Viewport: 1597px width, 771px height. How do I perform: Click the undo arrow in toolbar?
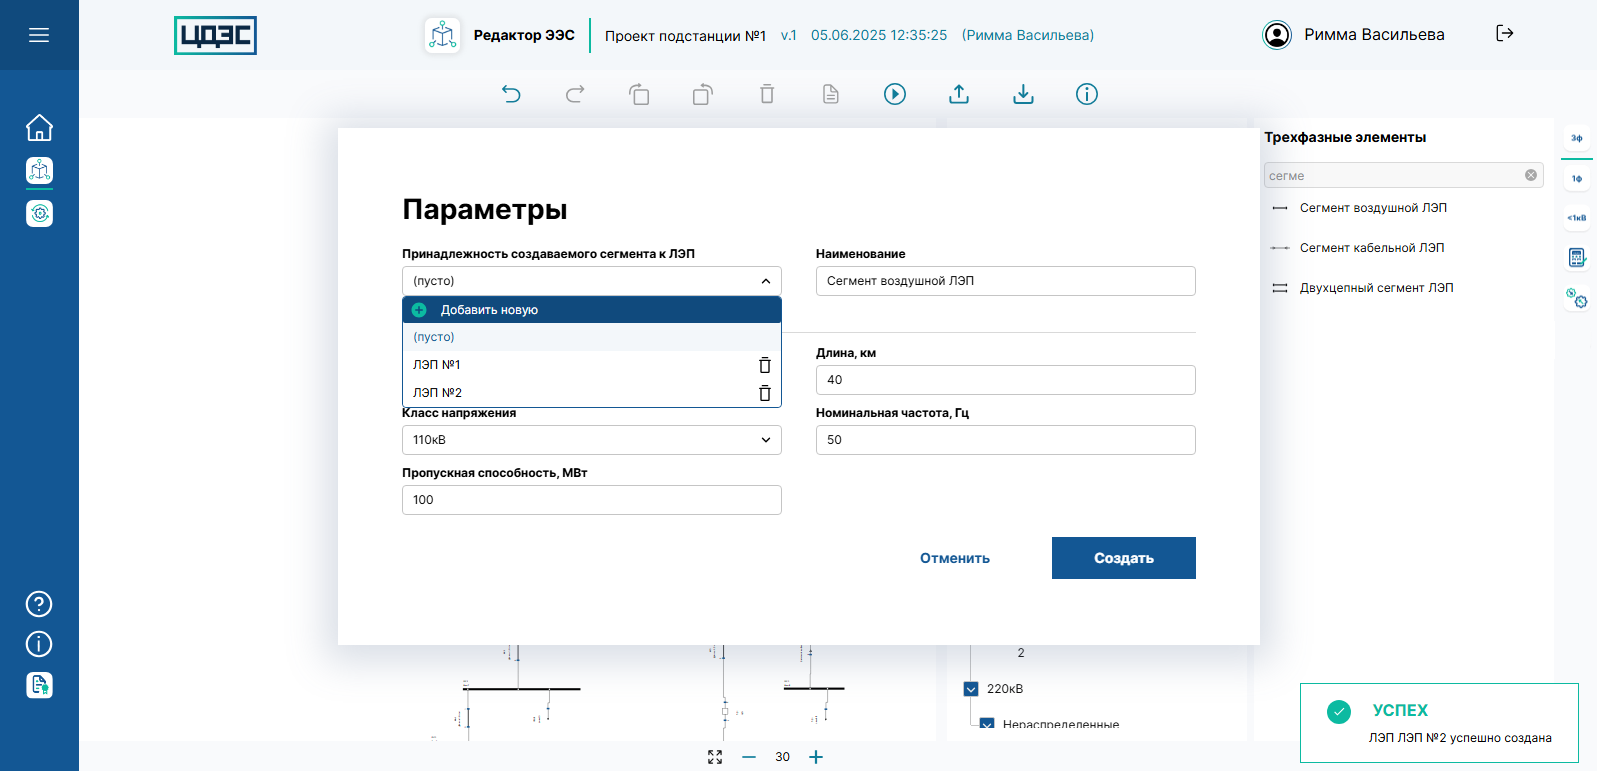pyautogui.click(x=511, y=94)
